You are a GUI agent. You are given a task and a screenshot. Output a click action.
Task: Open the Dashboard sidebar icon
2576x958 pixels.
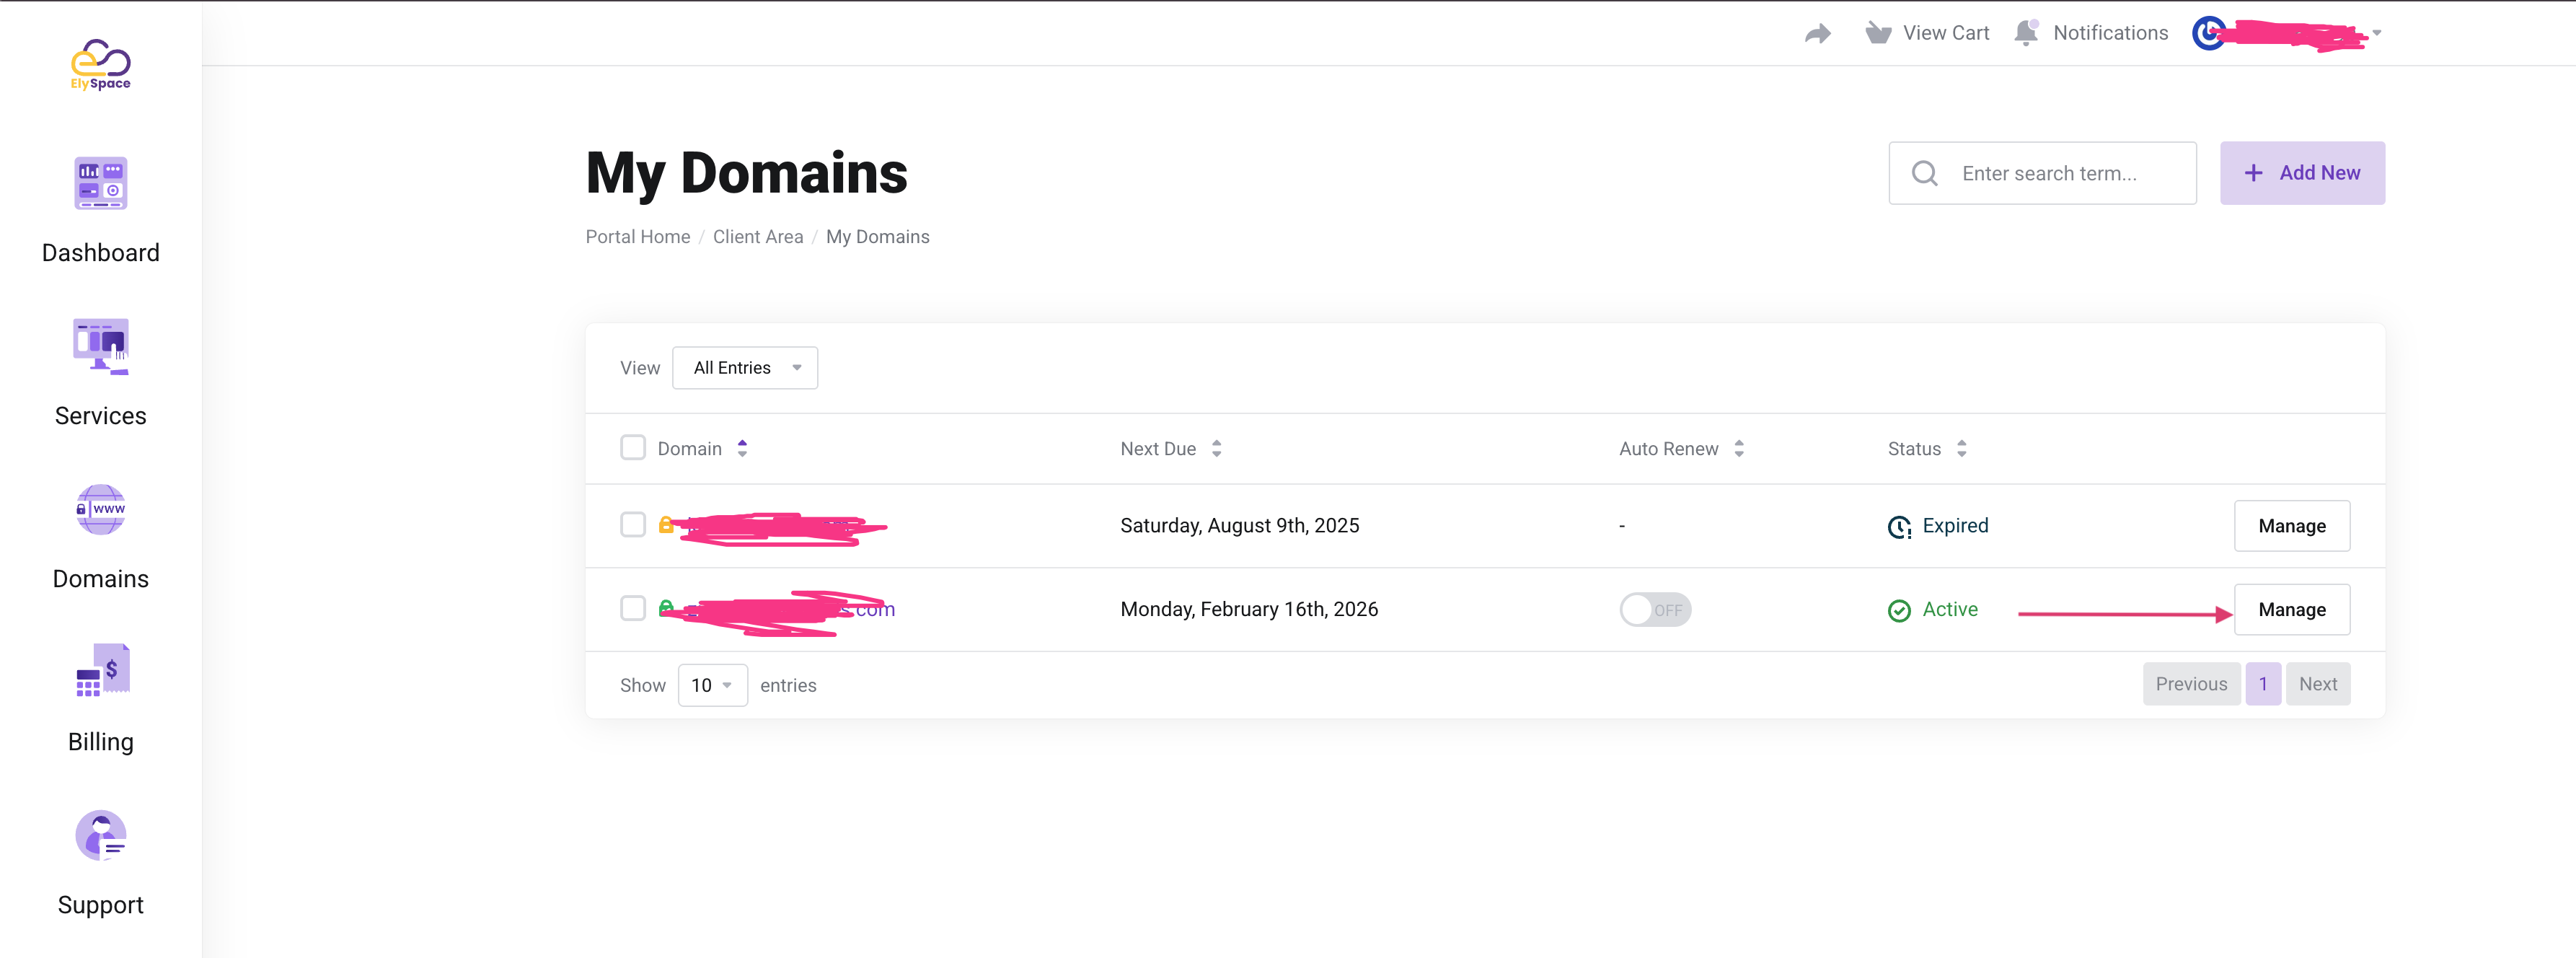point(100,184)
